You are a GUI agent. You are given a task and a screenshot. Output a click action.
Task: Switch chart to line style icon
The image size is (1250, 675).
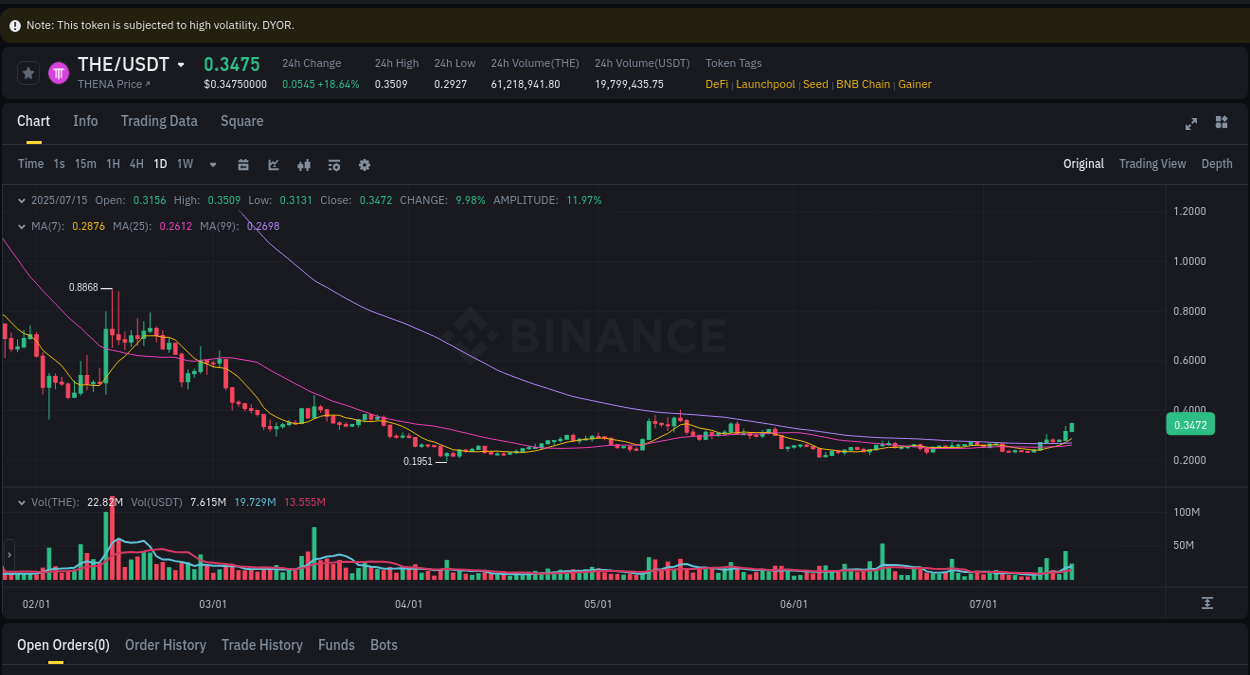(273, 164)
